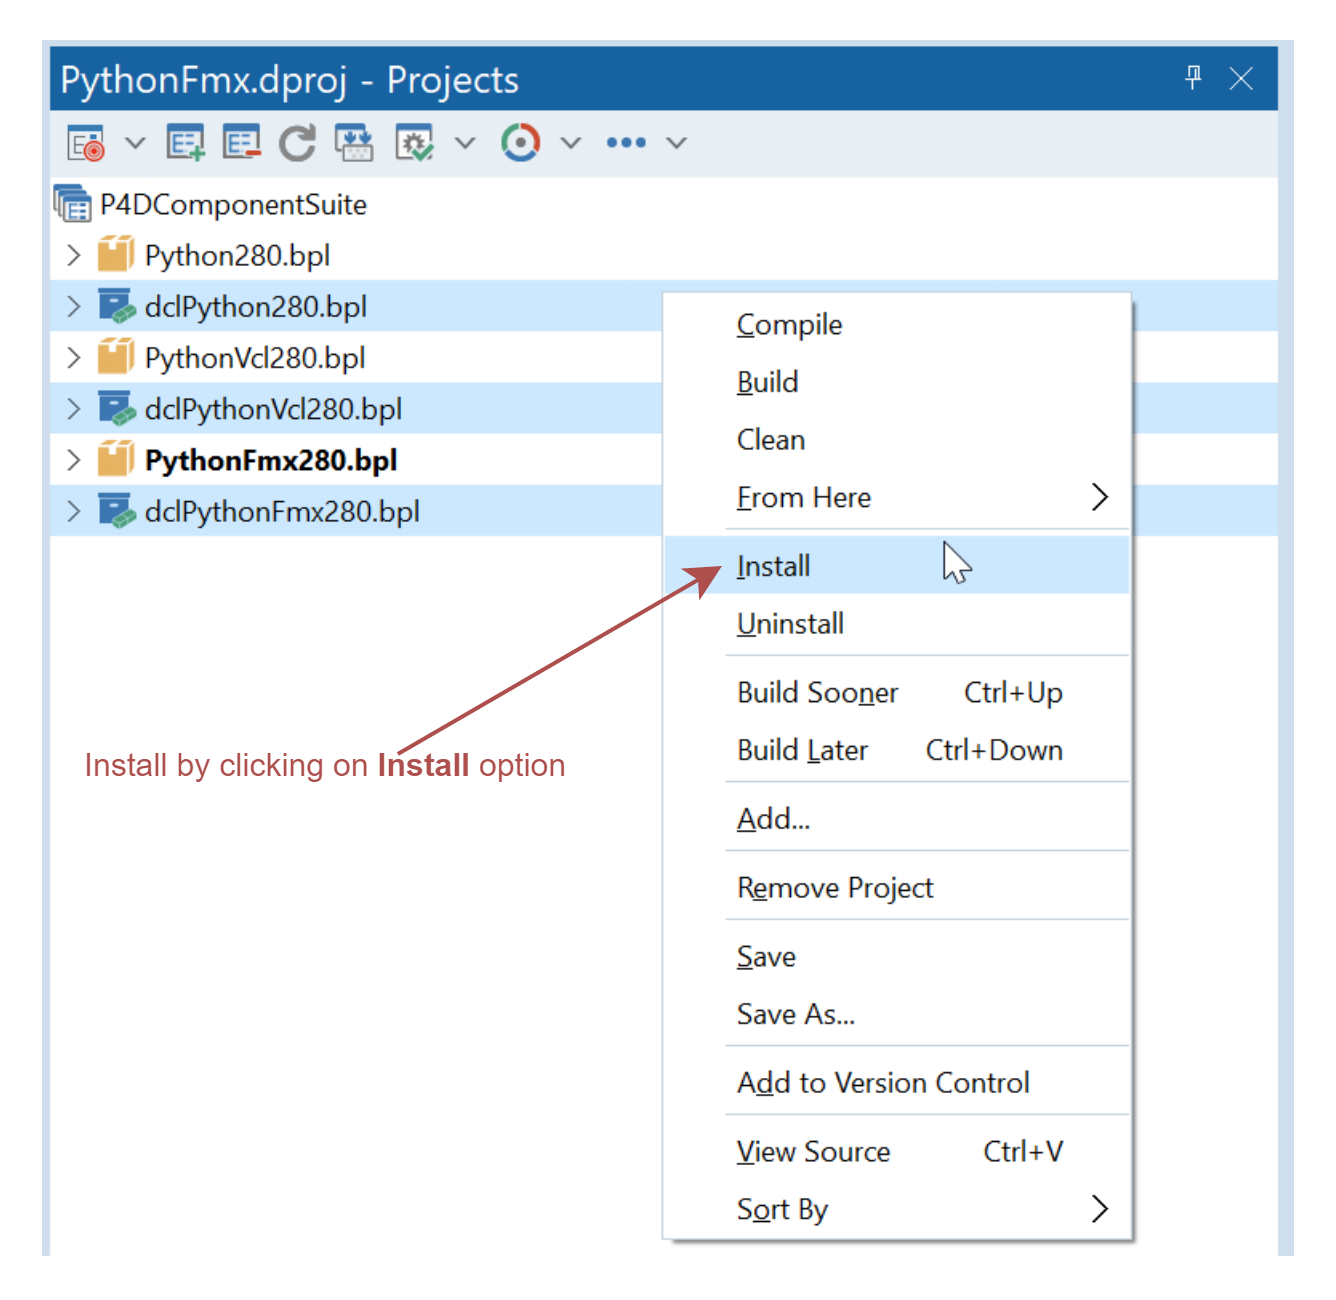Viewport: 1336px width, 1300px height.
Task: Click the project group layout toolbar icon
Action: tap(354, 143)
